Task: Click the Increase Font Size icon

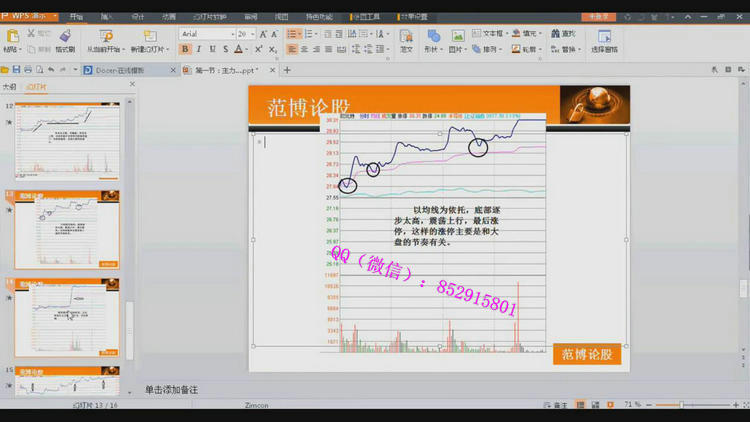Action: [263, 34]
